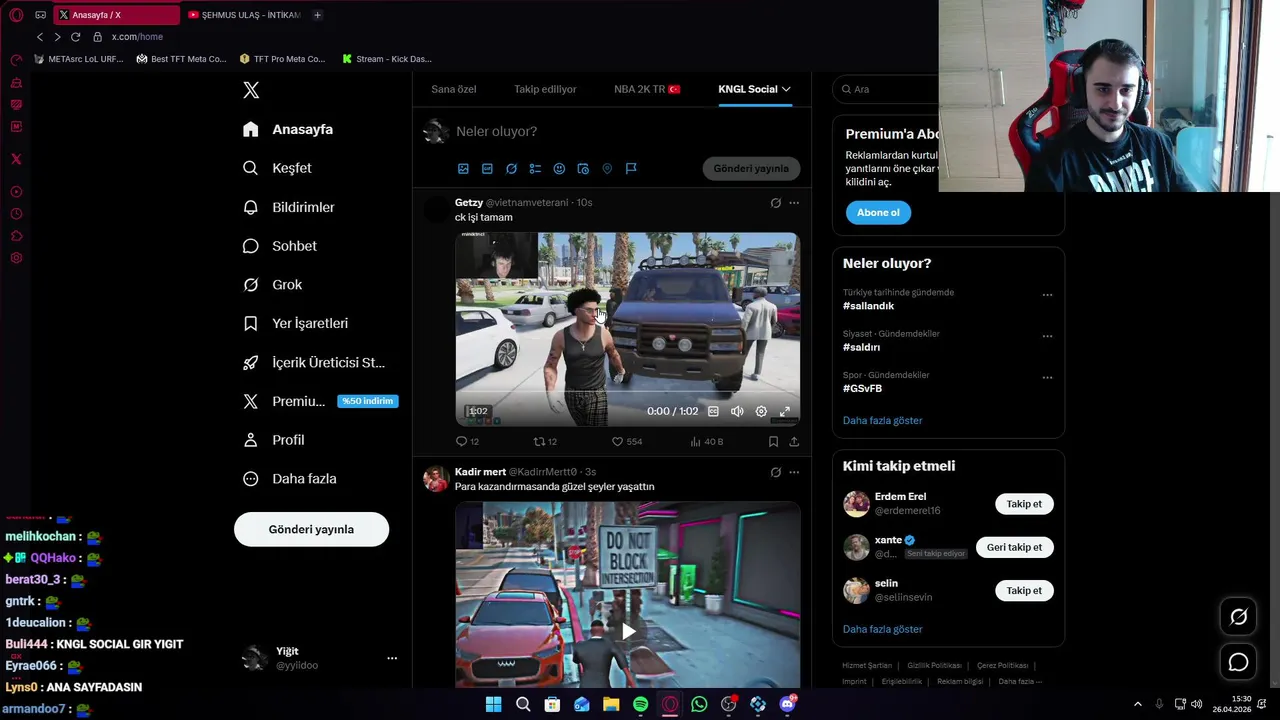Click the large Gönderi yayınla sidebar button

click(311, 529)
